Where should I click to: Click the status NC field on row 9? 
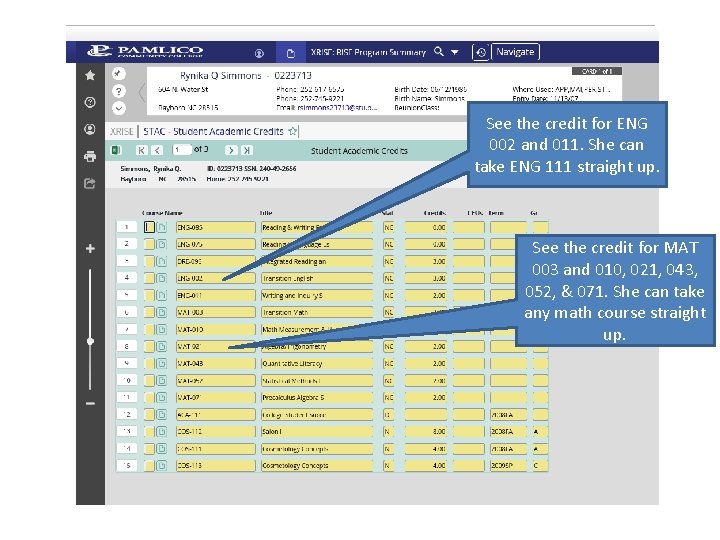pyautogui.click(x=388, y=363)
